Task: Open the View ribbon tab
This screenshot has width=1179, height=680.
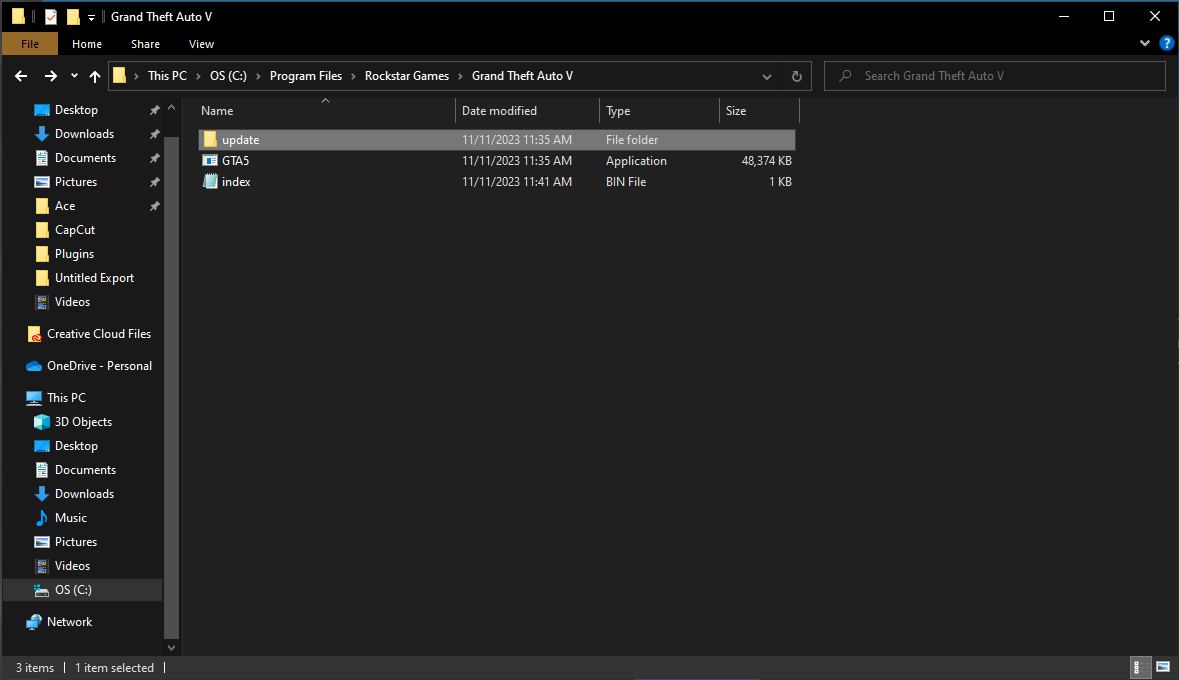Action: [x=201, y=44]
